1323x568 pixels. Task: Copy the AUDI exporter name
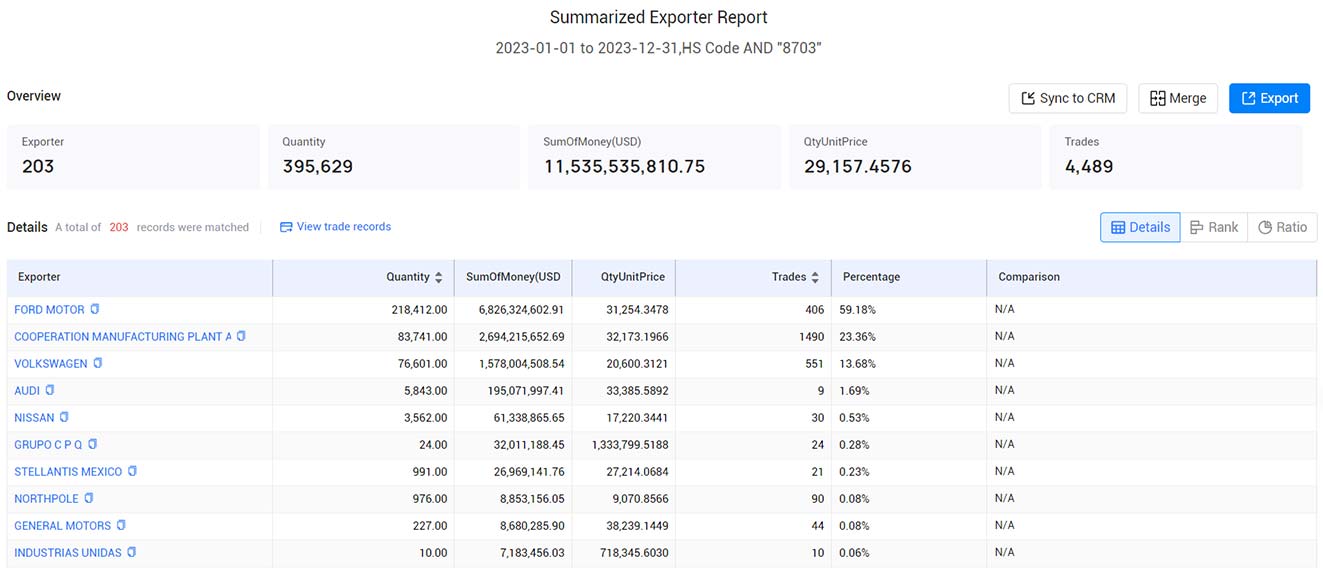[50, 390]
